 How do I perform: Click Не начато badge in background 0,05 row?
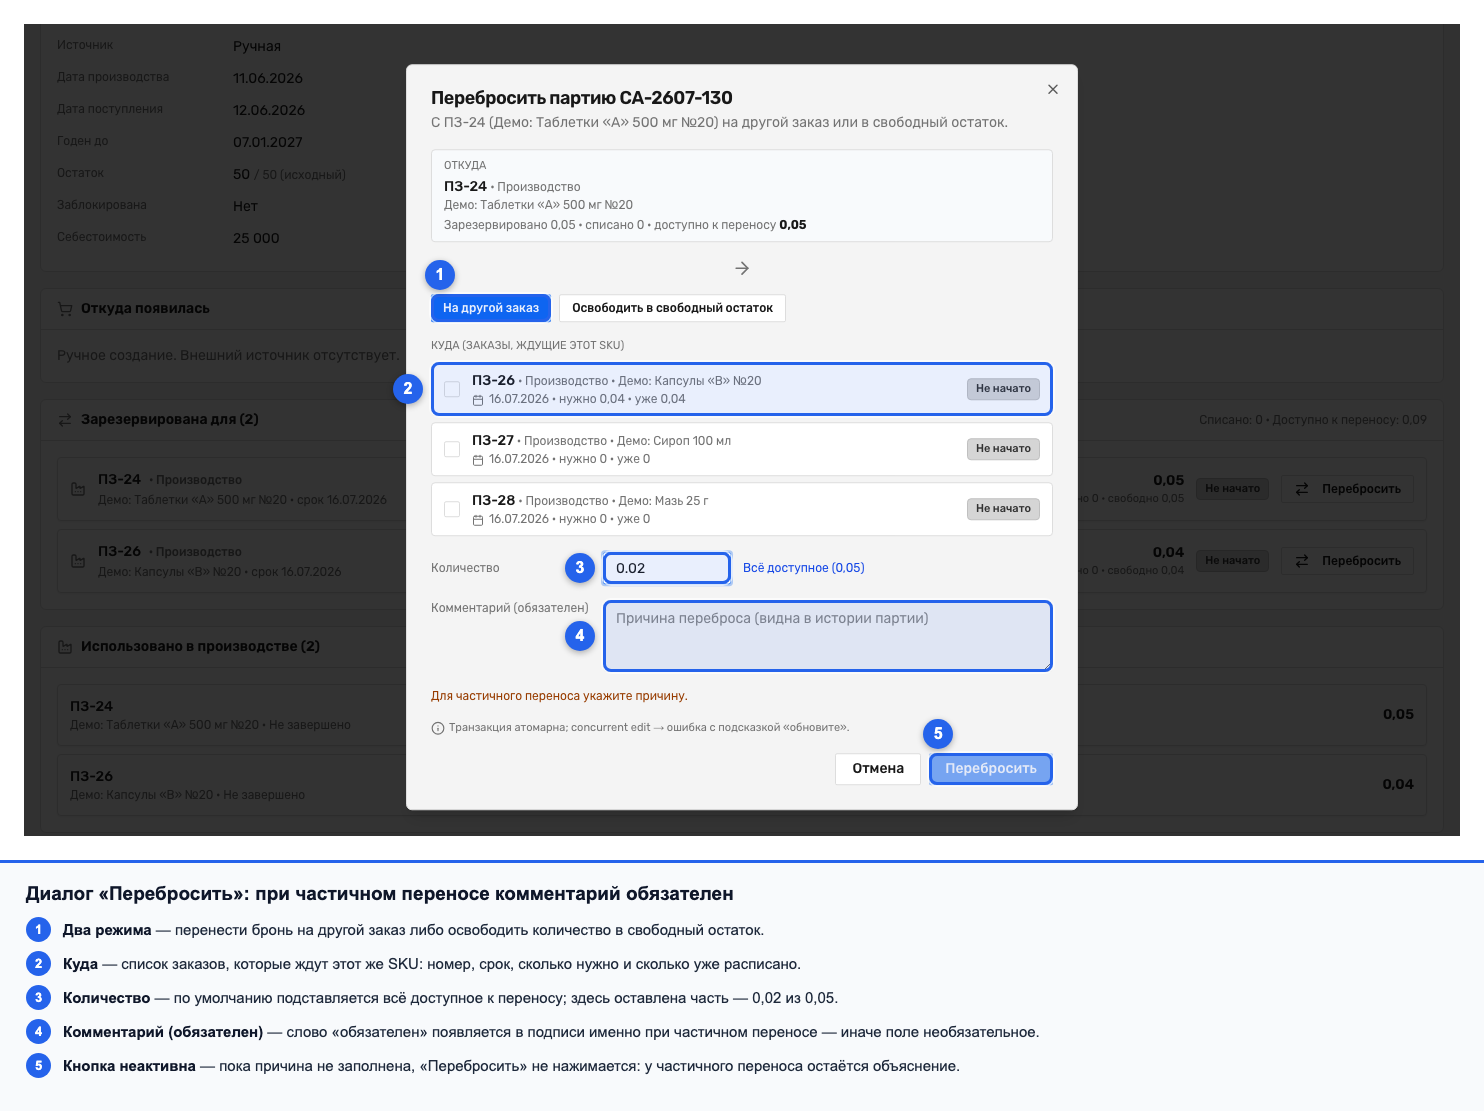coord(1232,489)
